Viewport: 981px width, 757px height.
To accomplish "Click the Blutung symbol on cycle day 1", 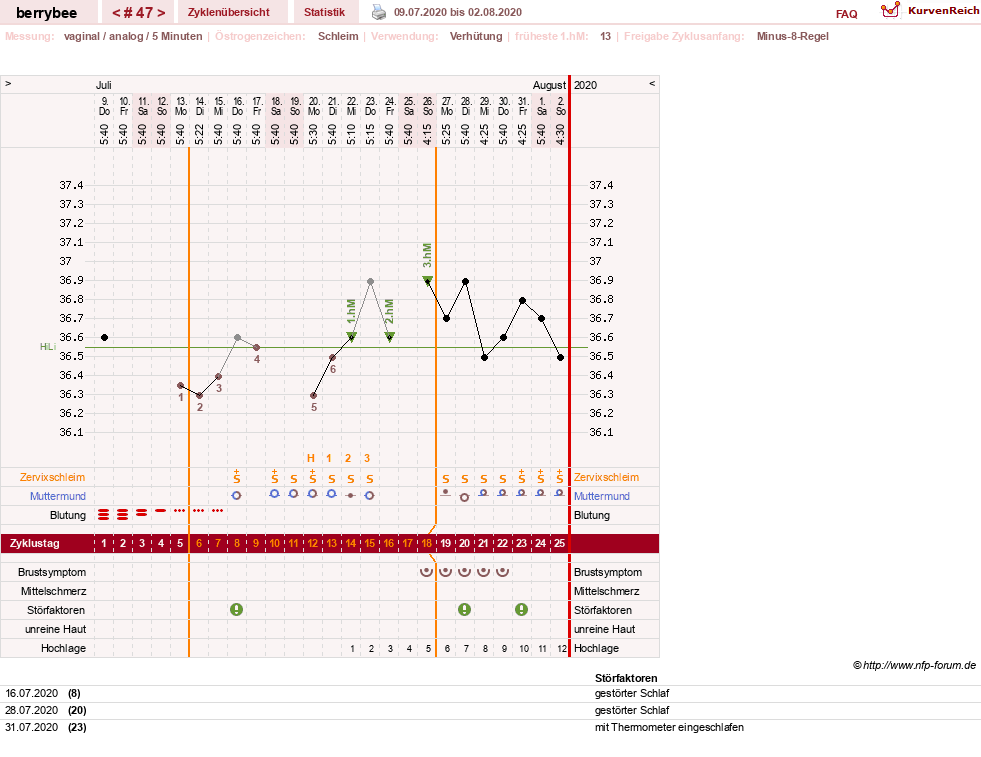I will point(104,514).
